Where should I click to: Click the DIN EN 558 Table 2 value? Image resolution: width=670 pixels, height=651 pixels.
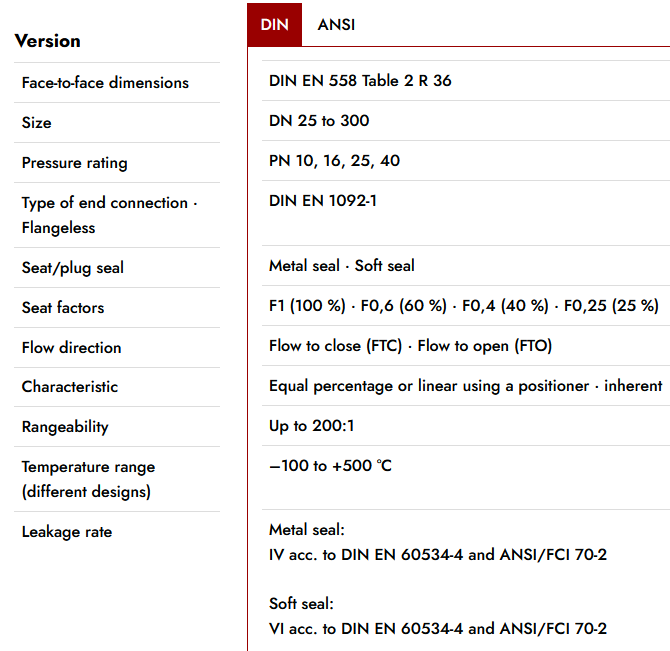(x=360, y=81)
